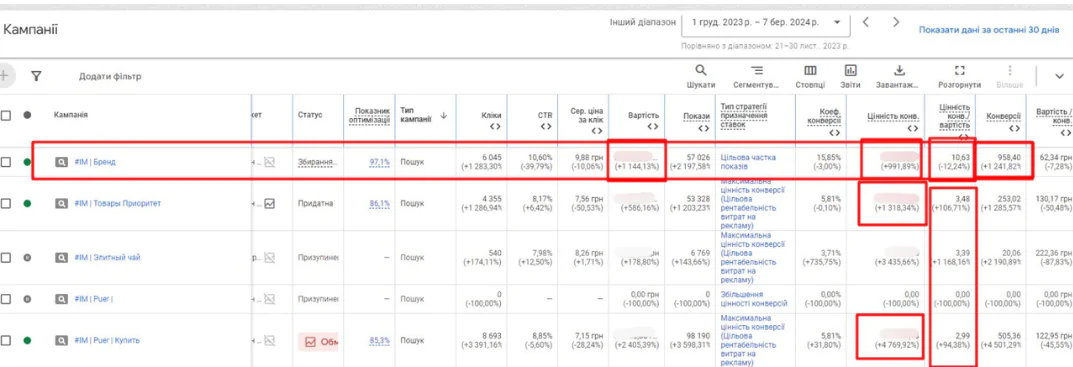Open the Сегментувати segment tool
1073x367 pixels.
[x=756, y=71]
